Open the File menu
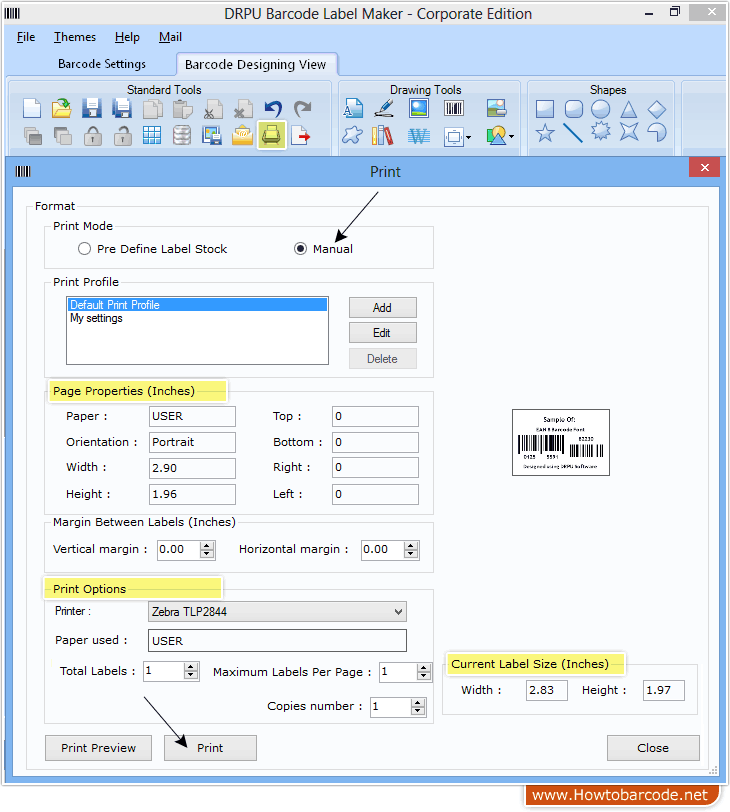 [26, 37]
